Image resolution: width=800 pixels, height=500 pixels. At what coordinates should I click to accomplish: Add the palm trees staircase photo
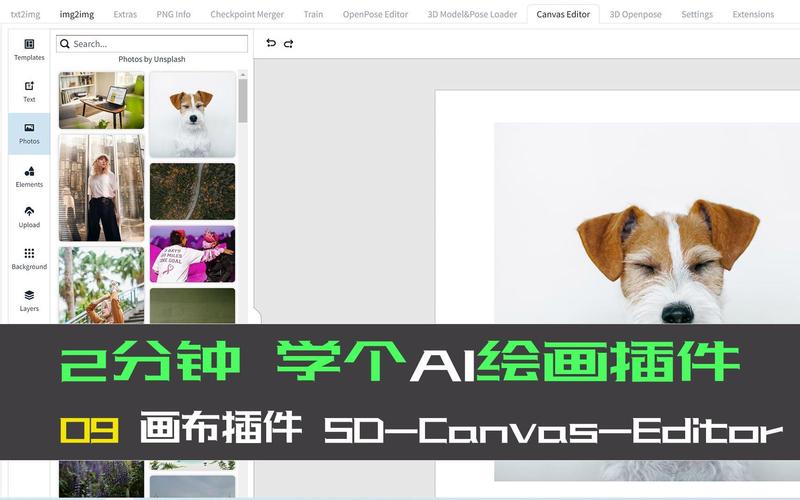click(102, 285)
